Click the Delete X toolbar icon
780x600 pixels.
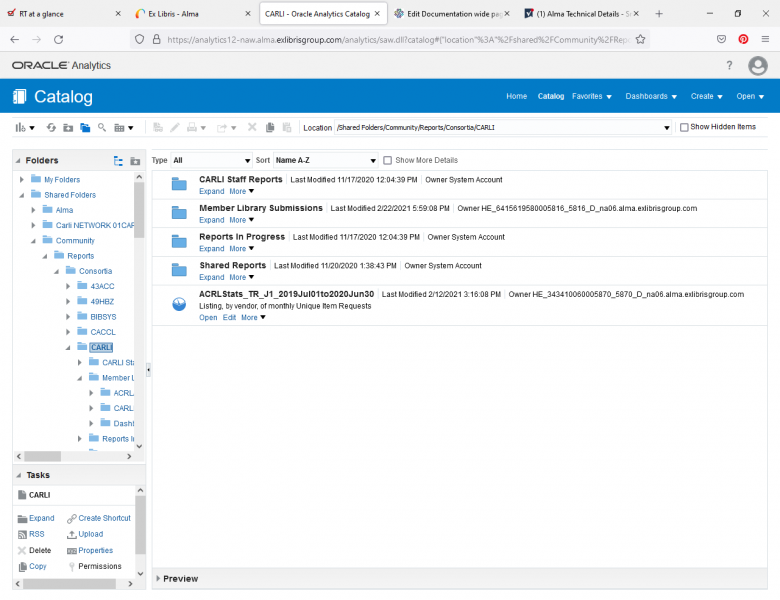click(x=252, y=127)
